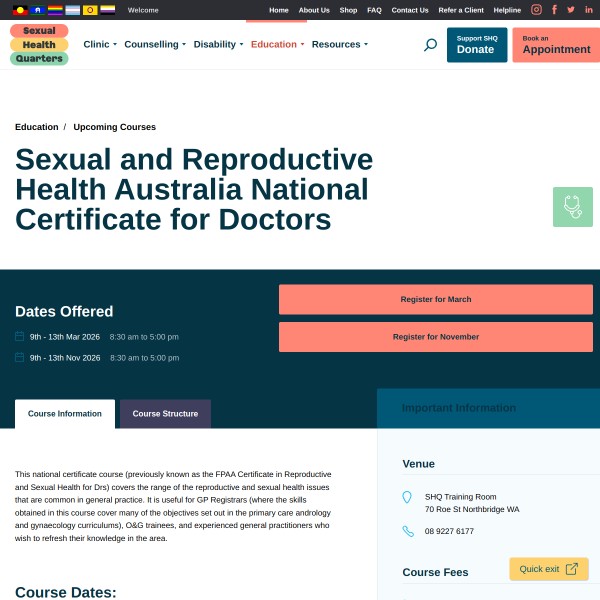600x600 pixels.
Task: Expand the Clinic dropdown menu
Action: [x=100, y=45]
